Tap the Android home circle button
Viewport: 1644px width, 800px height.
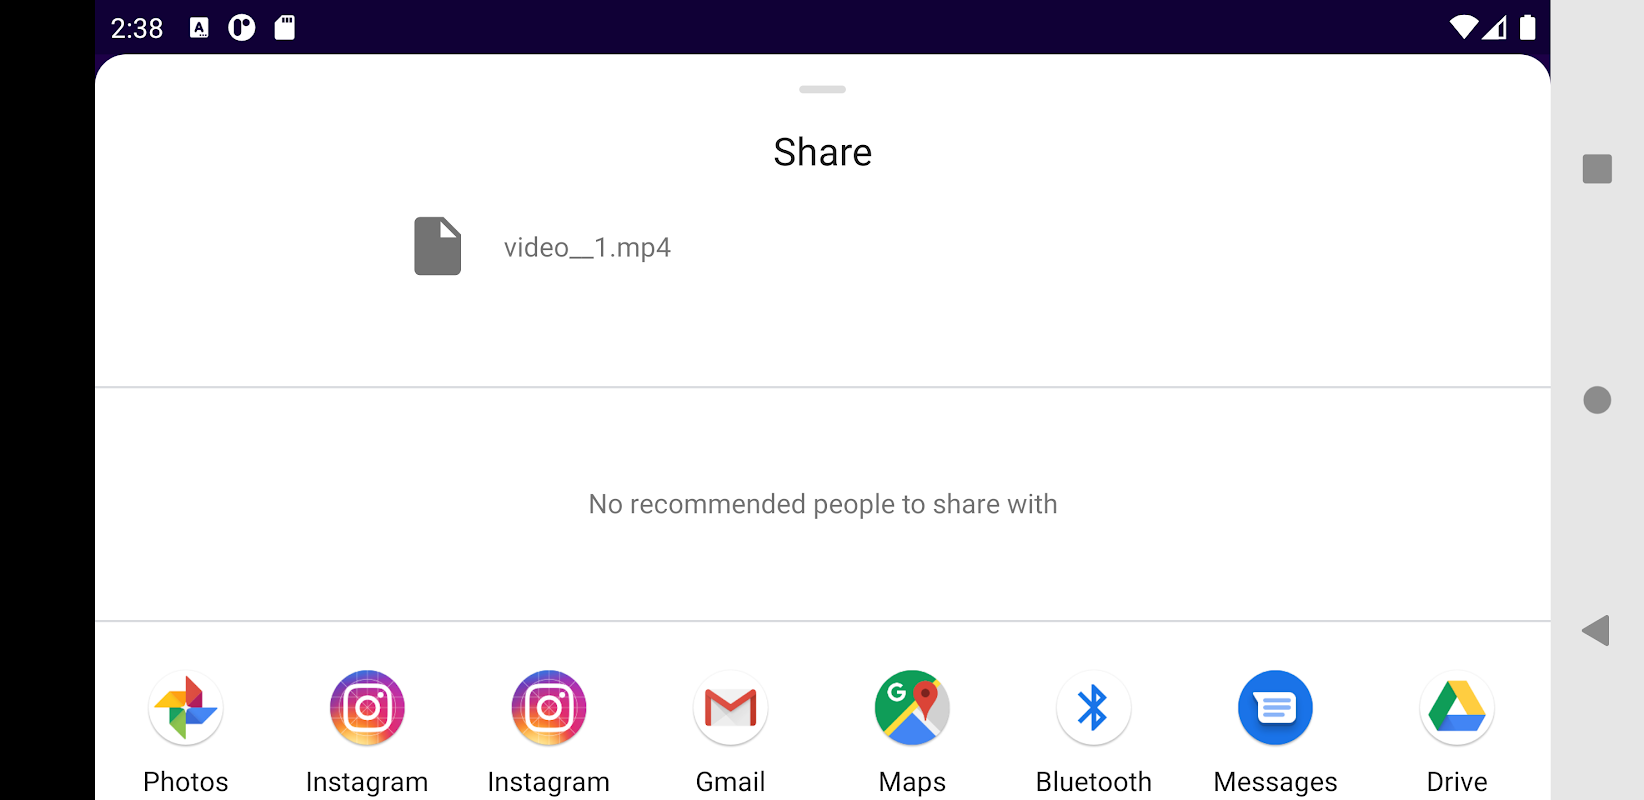[1597, 400]
